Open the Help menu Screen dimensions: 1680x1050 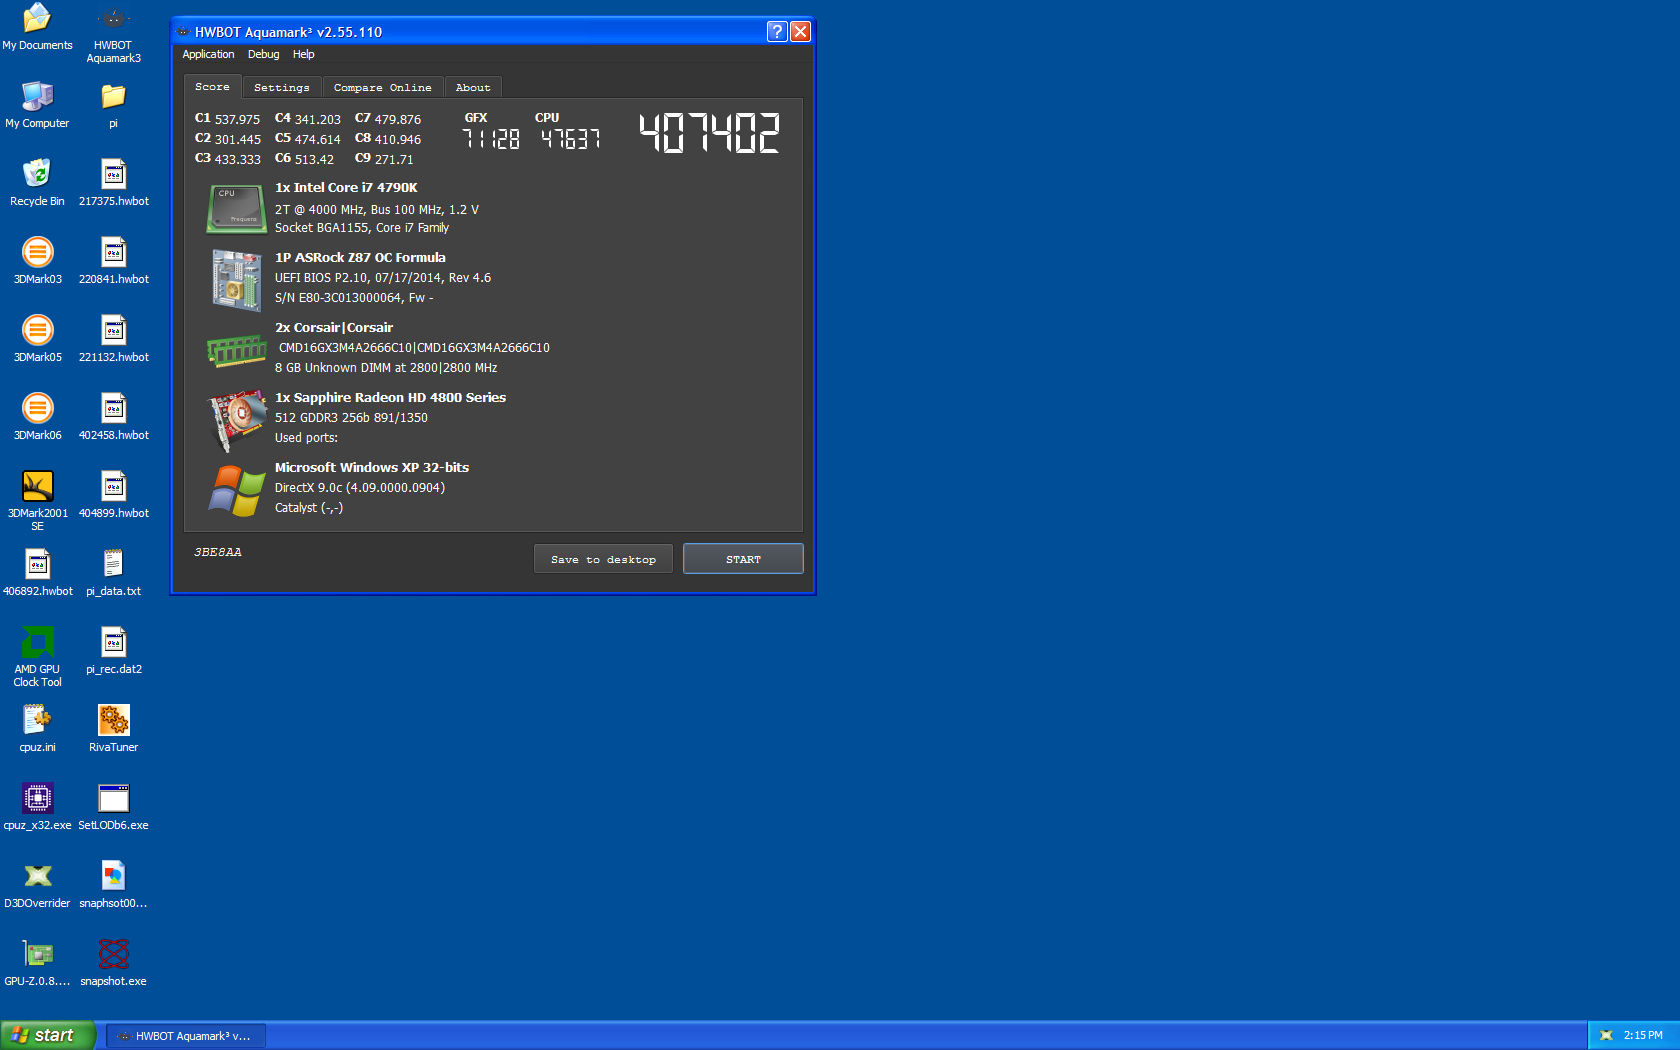303,54
